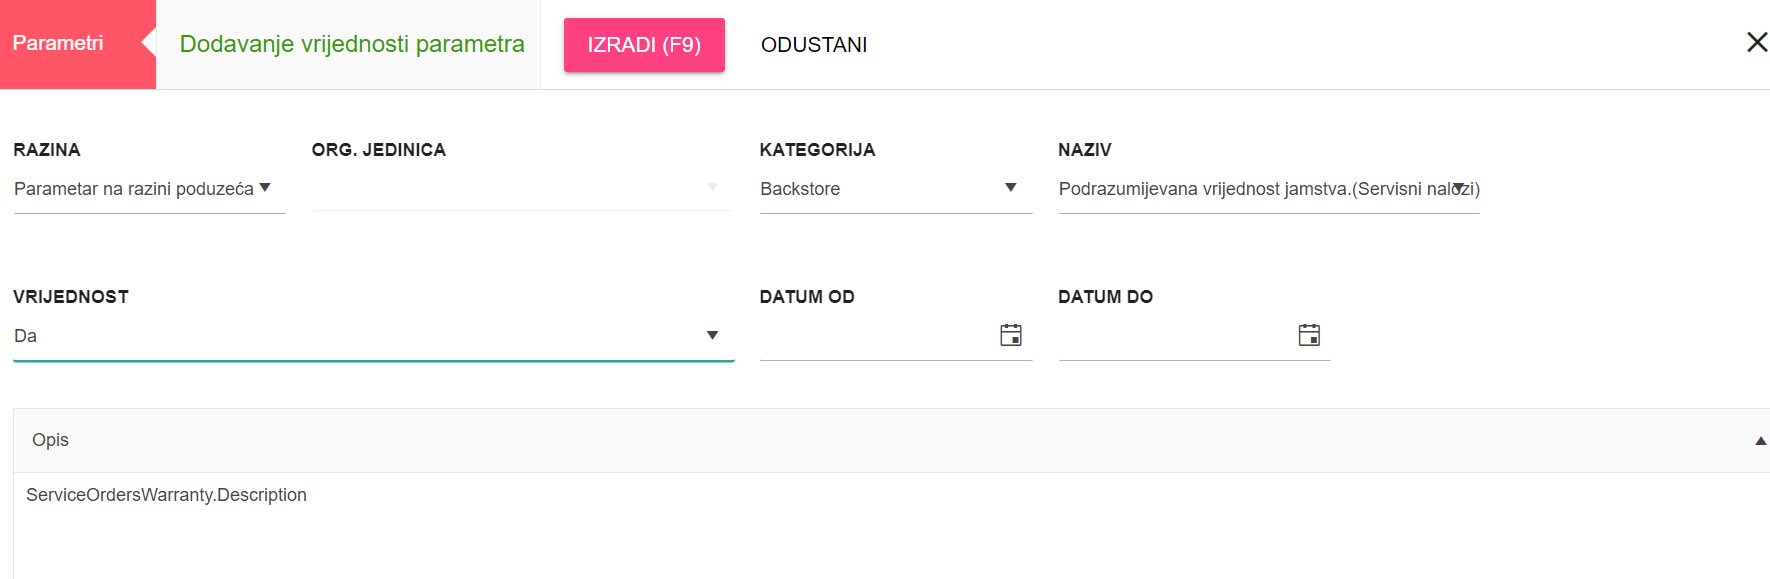This screenshot has width=1770, height=579.
Task: Open the Datum do calendar picker
Action: click(x=1309, y=335)
